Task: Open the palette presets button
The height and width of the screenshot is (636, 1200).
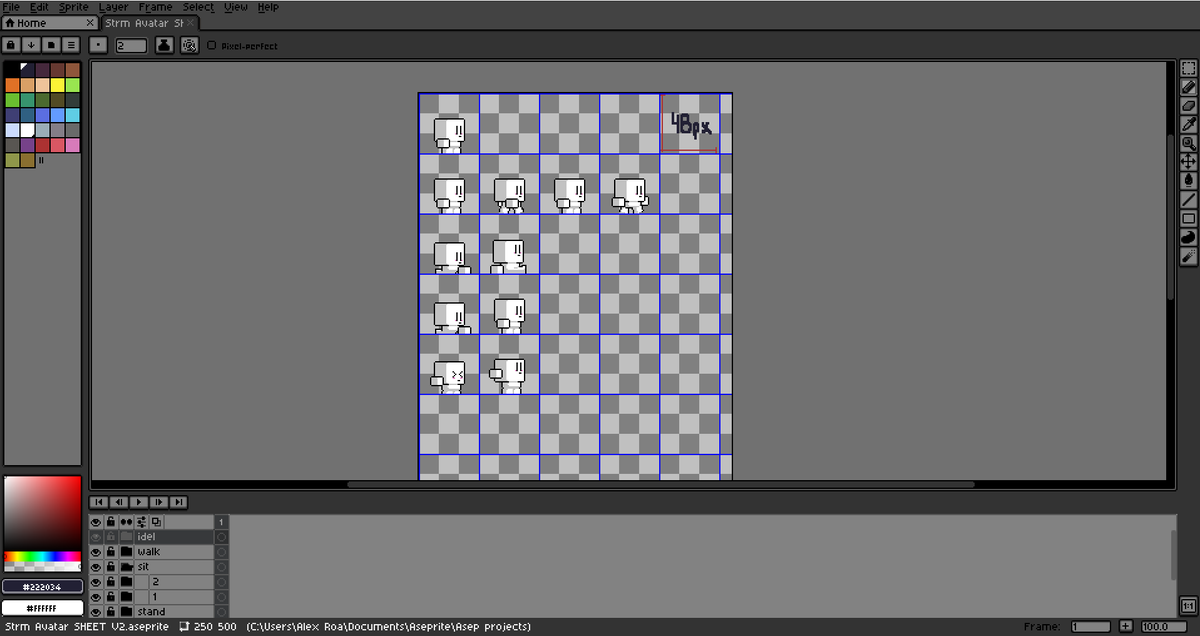Action: [51, 45]
